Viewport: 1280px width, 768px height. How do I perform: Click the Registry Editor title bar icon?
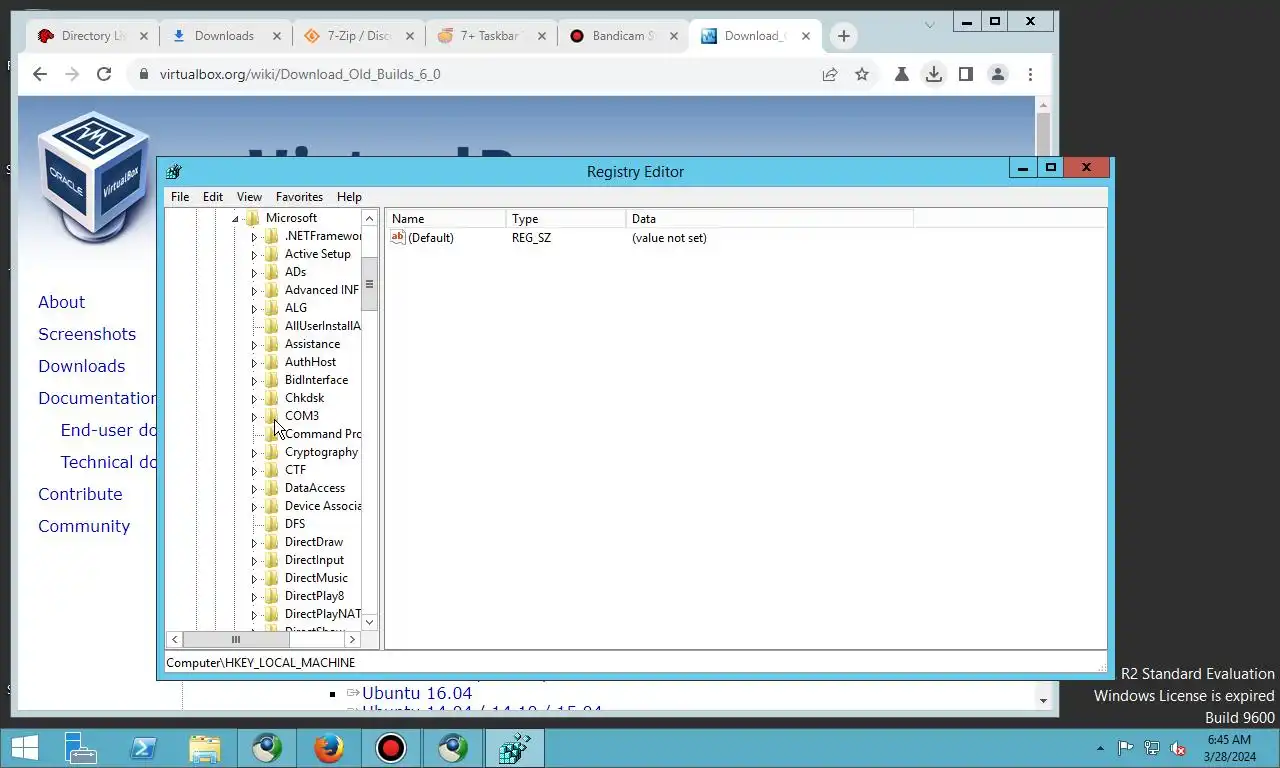point(174,172)
